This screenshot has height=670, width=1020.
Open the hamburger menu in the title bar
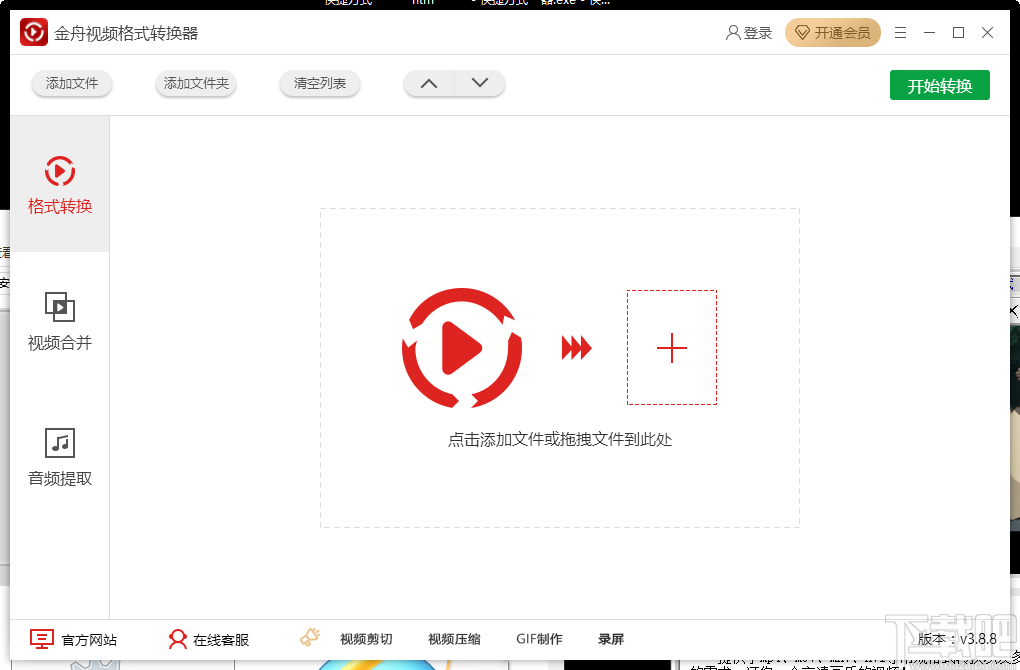coord(899,32)
